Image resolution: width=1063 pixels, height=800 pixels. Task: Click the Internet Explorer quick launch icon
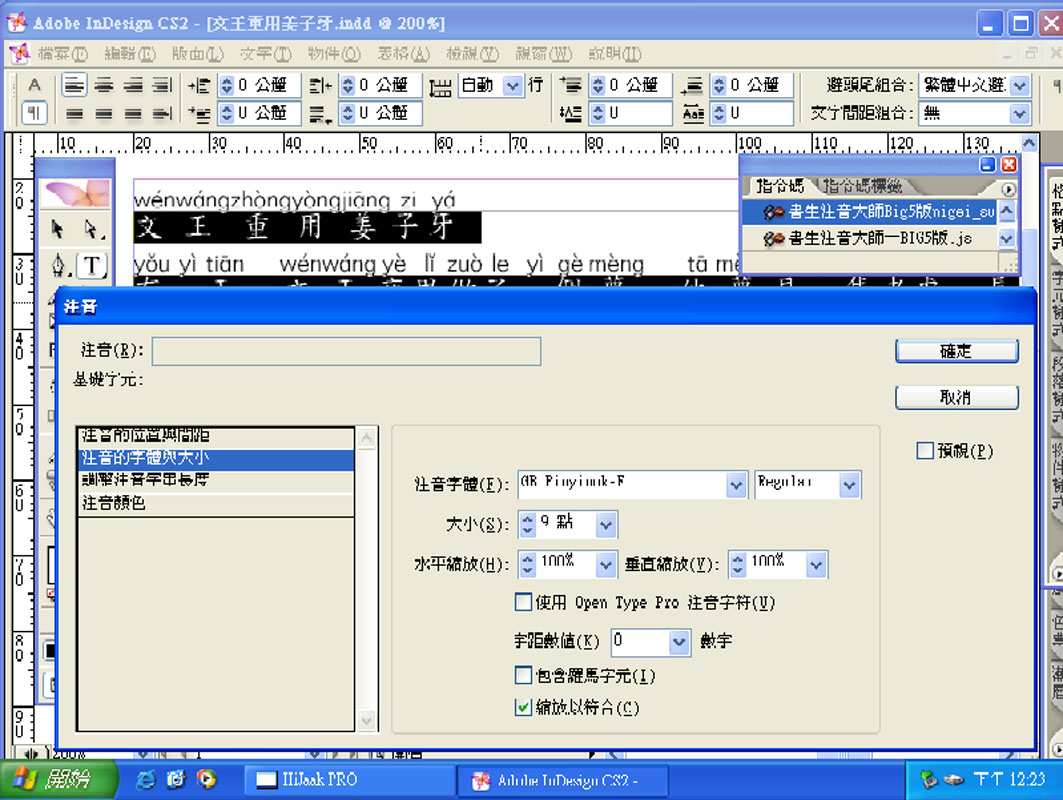(145, 780)
